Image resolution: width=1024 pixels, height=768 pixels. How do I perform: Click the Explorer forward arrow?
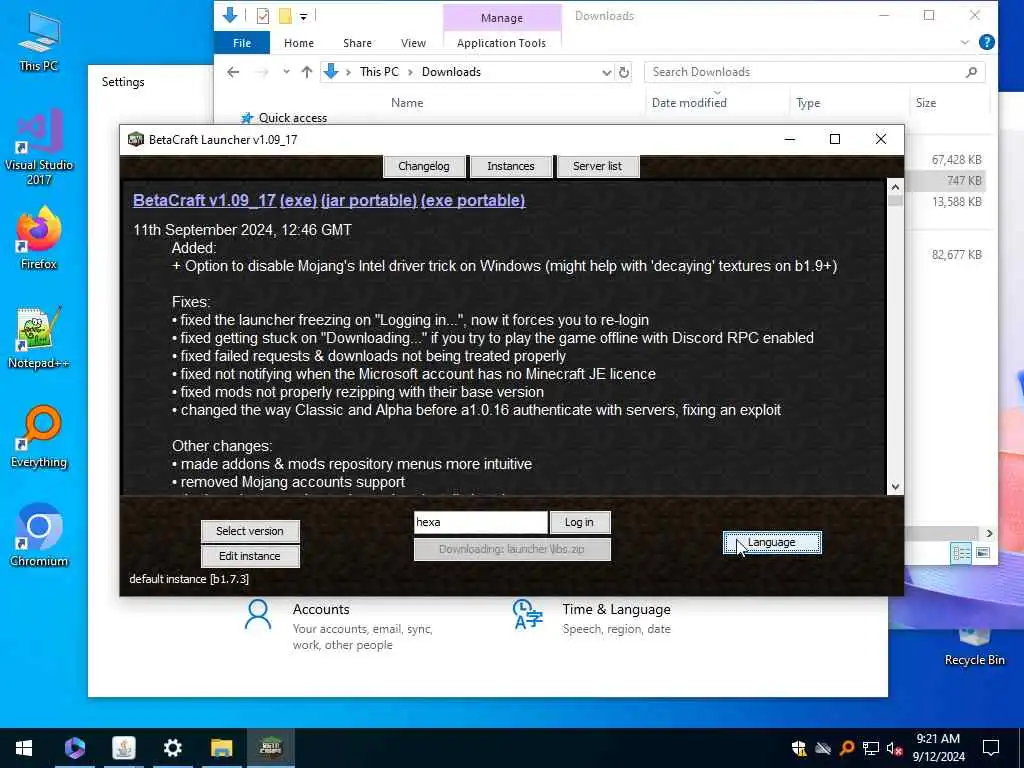coord(263,72)
